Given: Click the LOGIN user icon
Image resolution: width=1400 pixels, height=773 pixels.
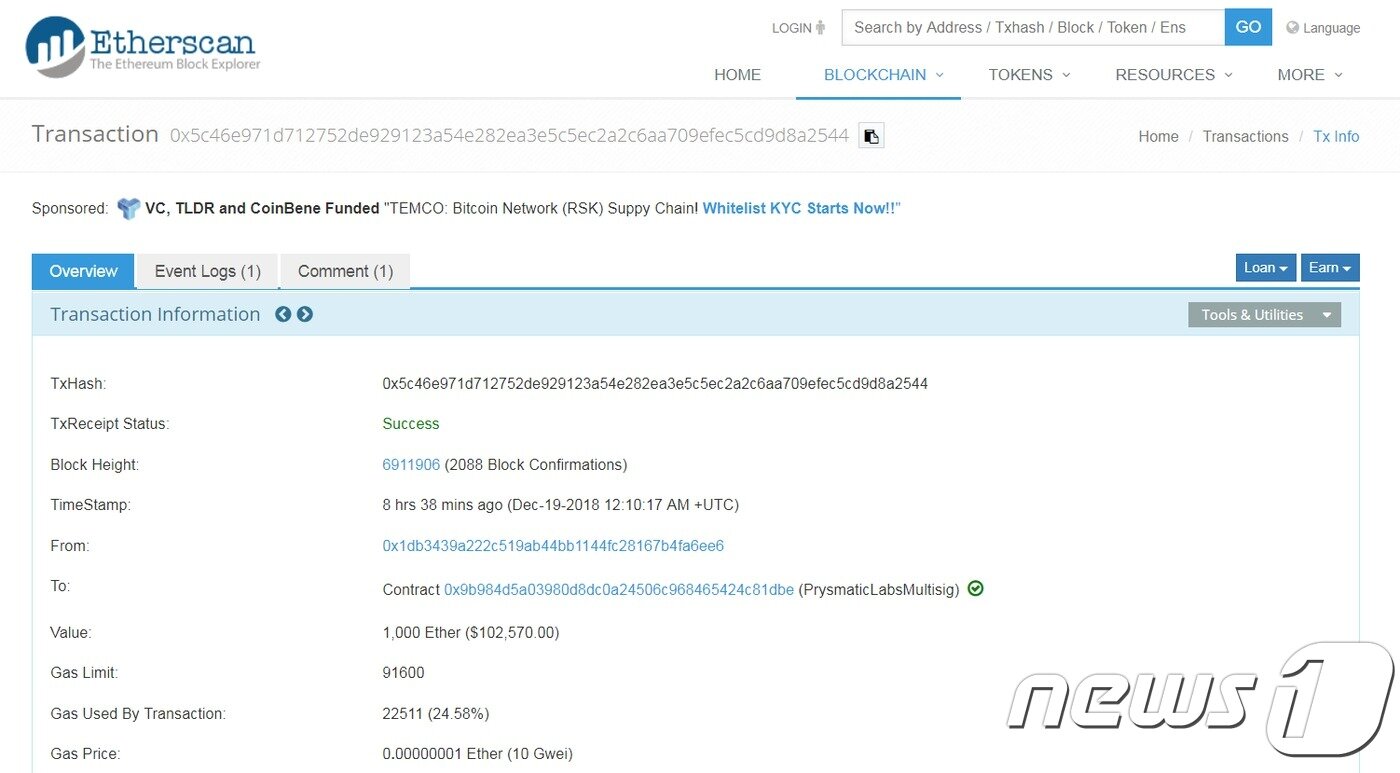Looking at the screenshot, I should (821, 28).
